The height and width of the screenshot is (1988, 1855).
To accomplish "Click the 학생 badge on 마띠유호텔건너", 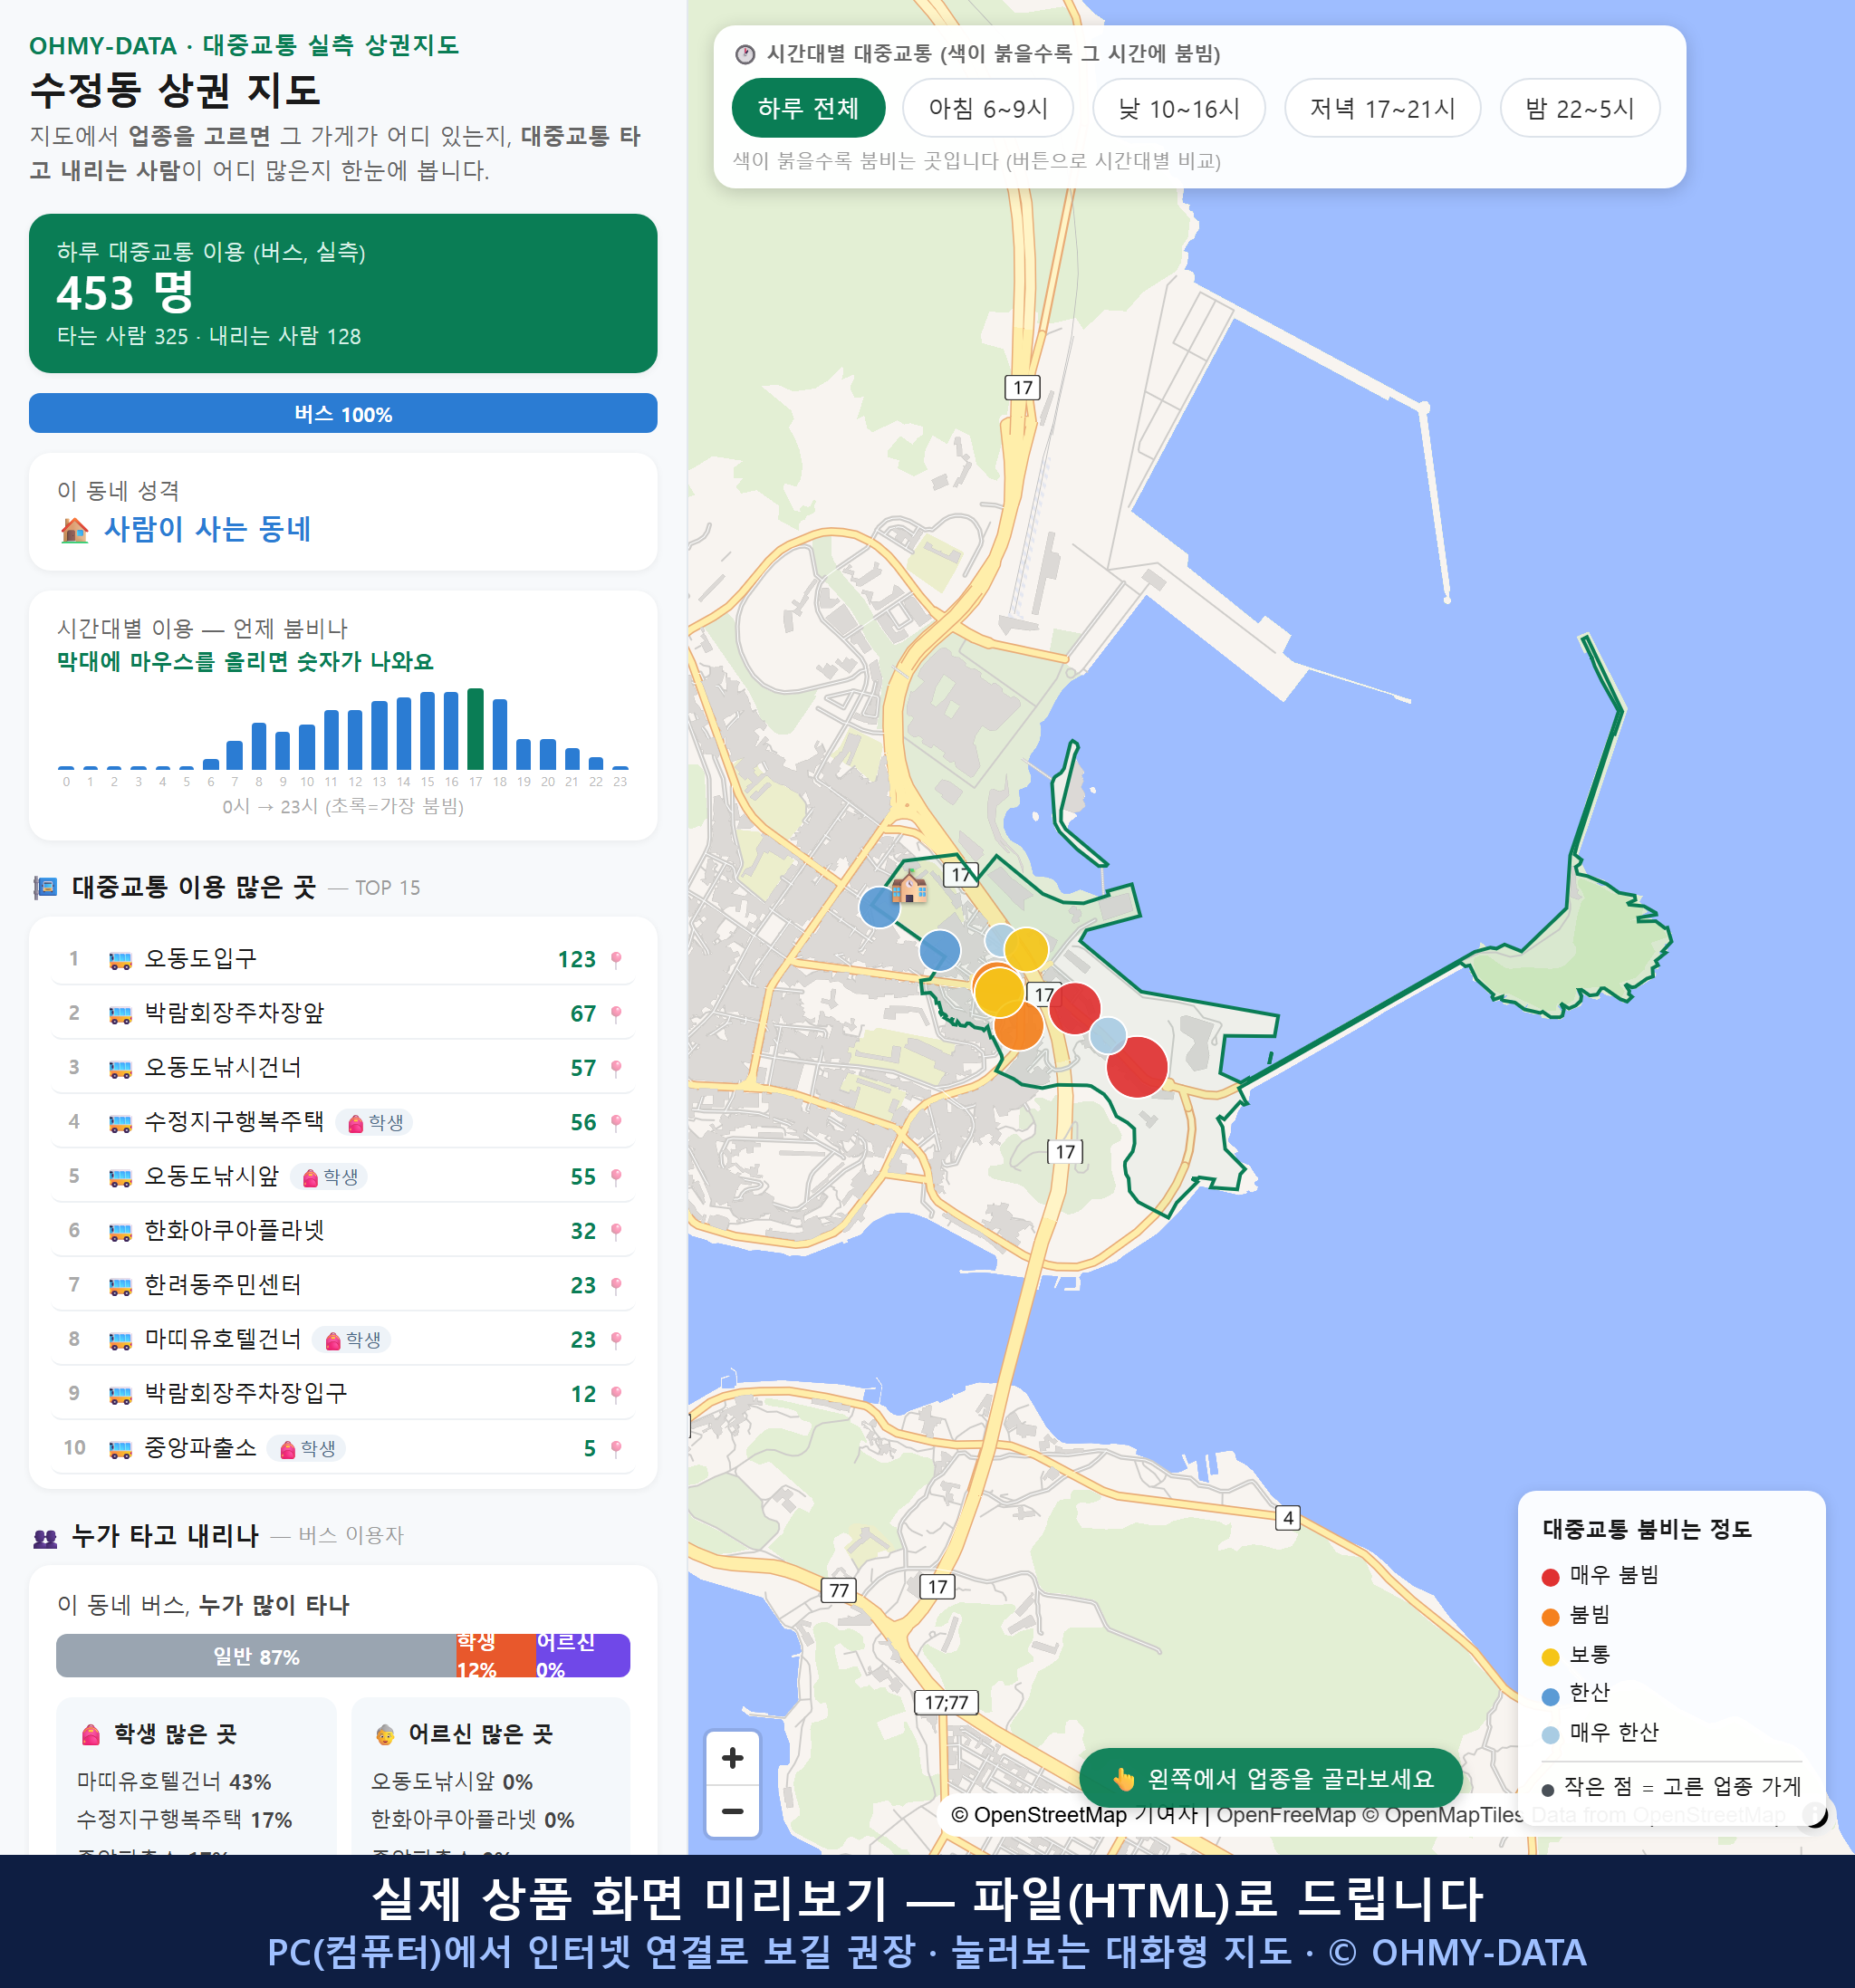I will click(352, 1339).
